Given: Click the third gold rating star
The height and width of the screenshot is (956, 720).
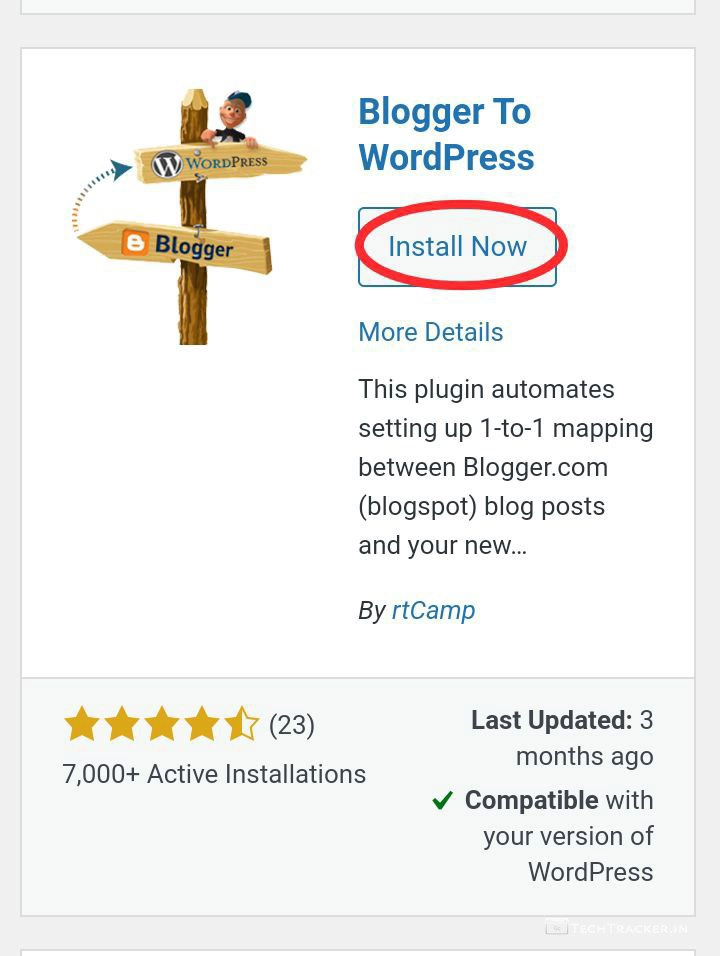Looking at the screenshot, I should 162,724.
